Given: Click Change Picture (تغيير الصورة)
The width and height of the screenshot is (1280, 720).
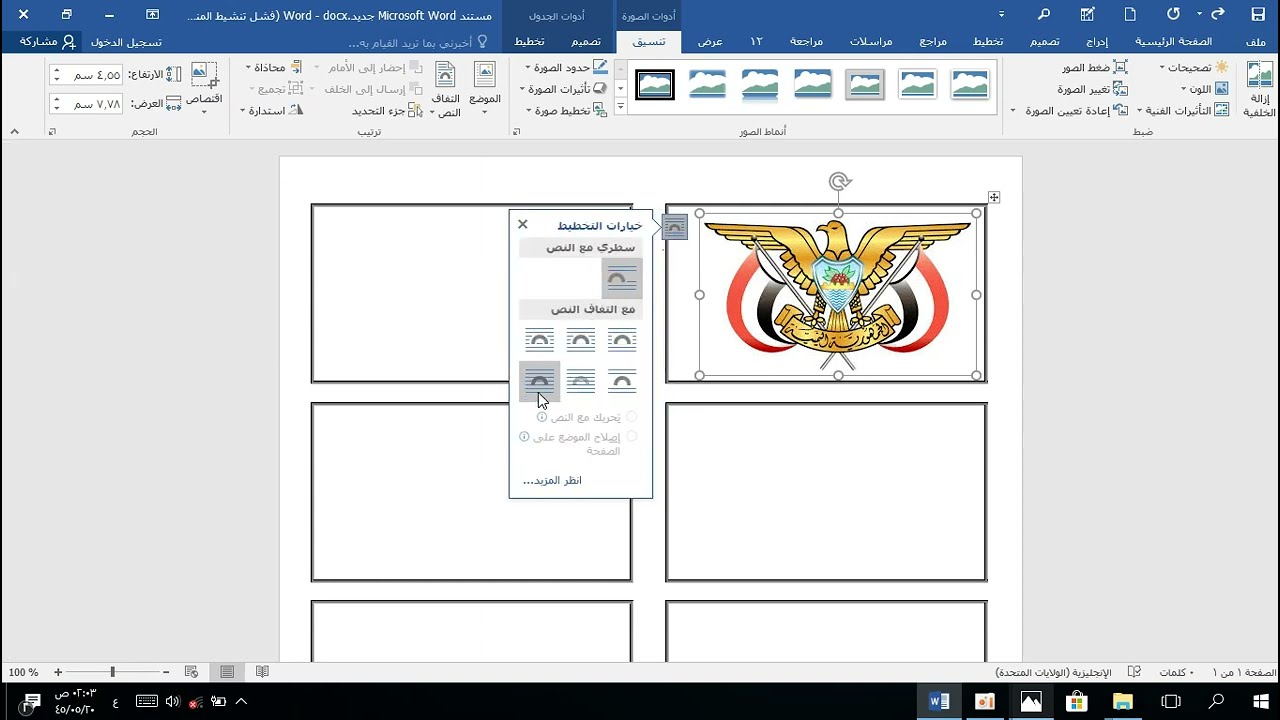Looking at the screenshot, I should click(x=1092, y=89).
